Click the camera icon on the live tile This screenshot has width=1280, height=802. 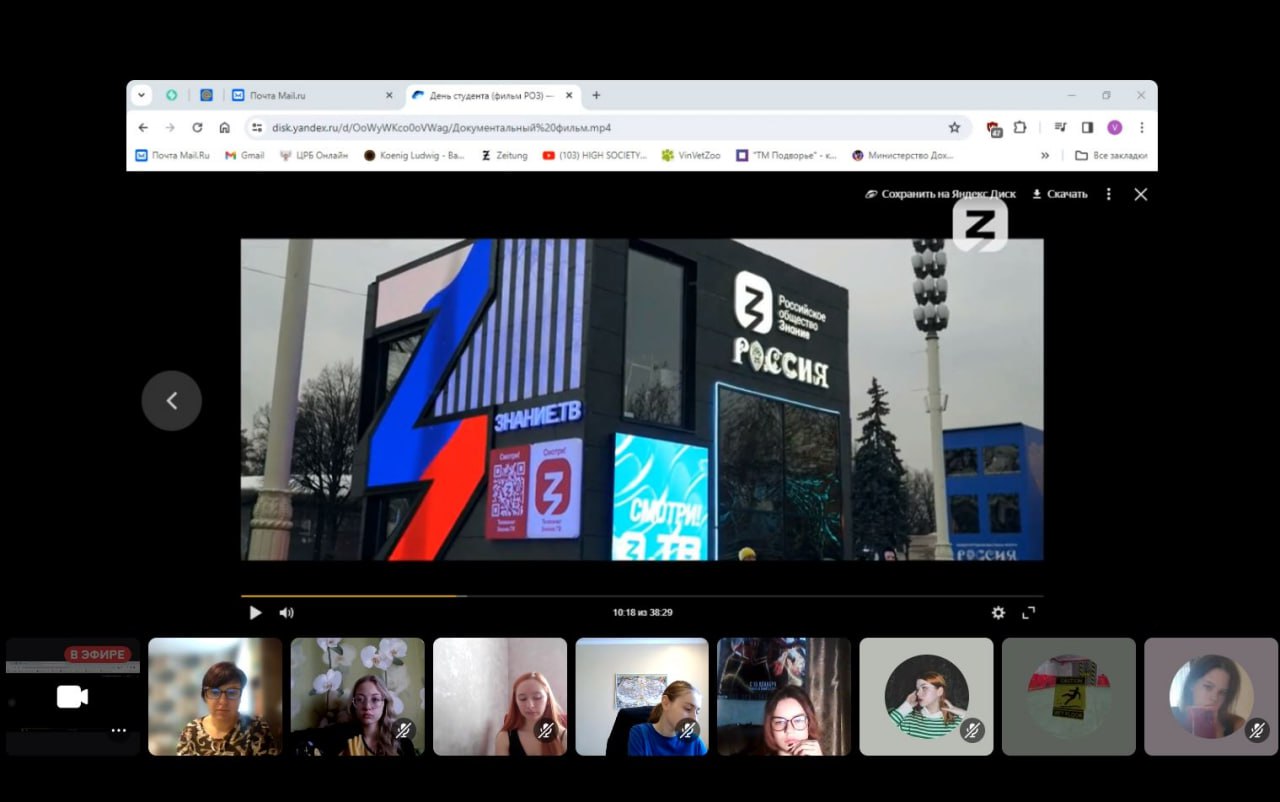click(x=72, y=697)
